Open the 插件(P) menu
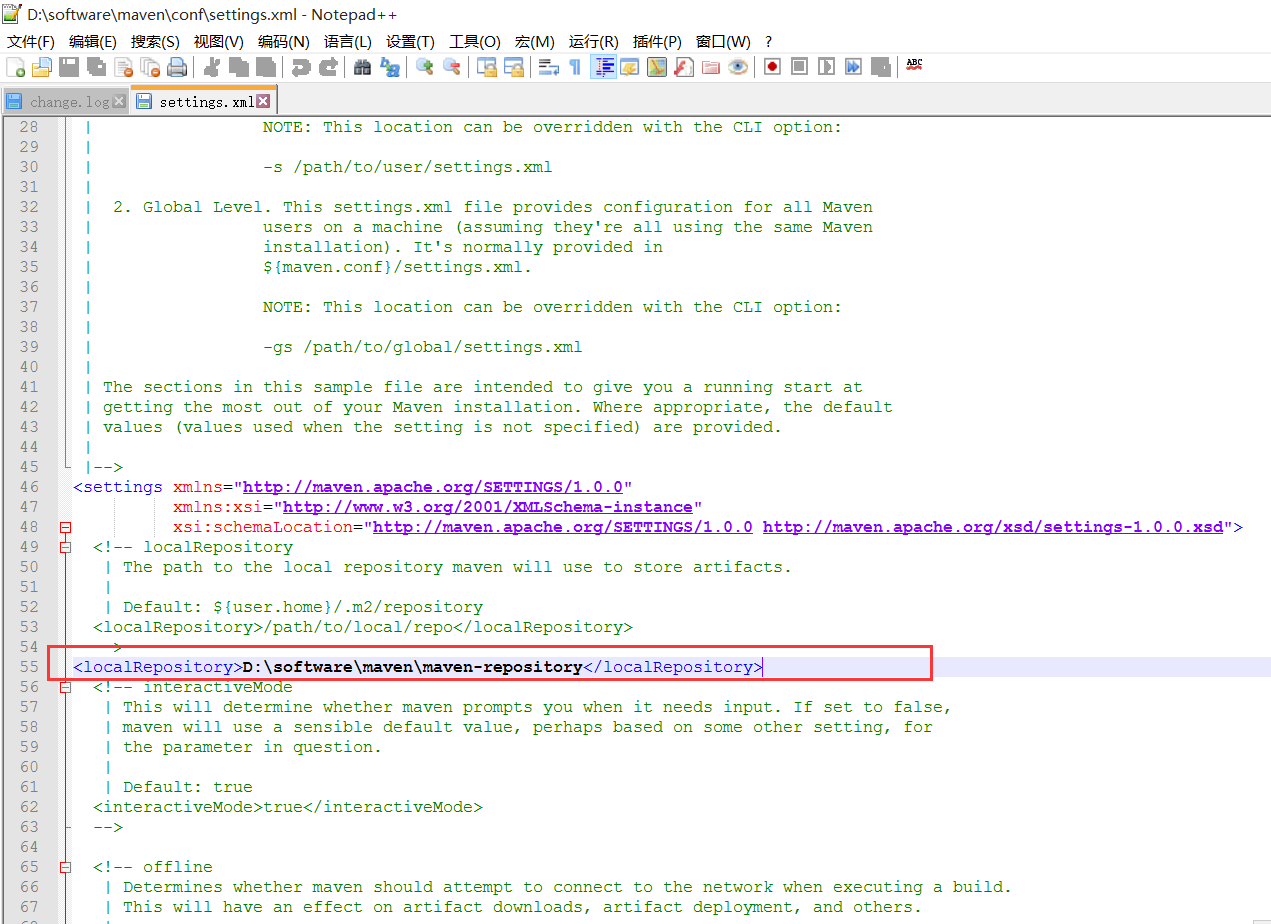Screen dimensions: 1271x924 pyautogui.click(x=657, y=41)
